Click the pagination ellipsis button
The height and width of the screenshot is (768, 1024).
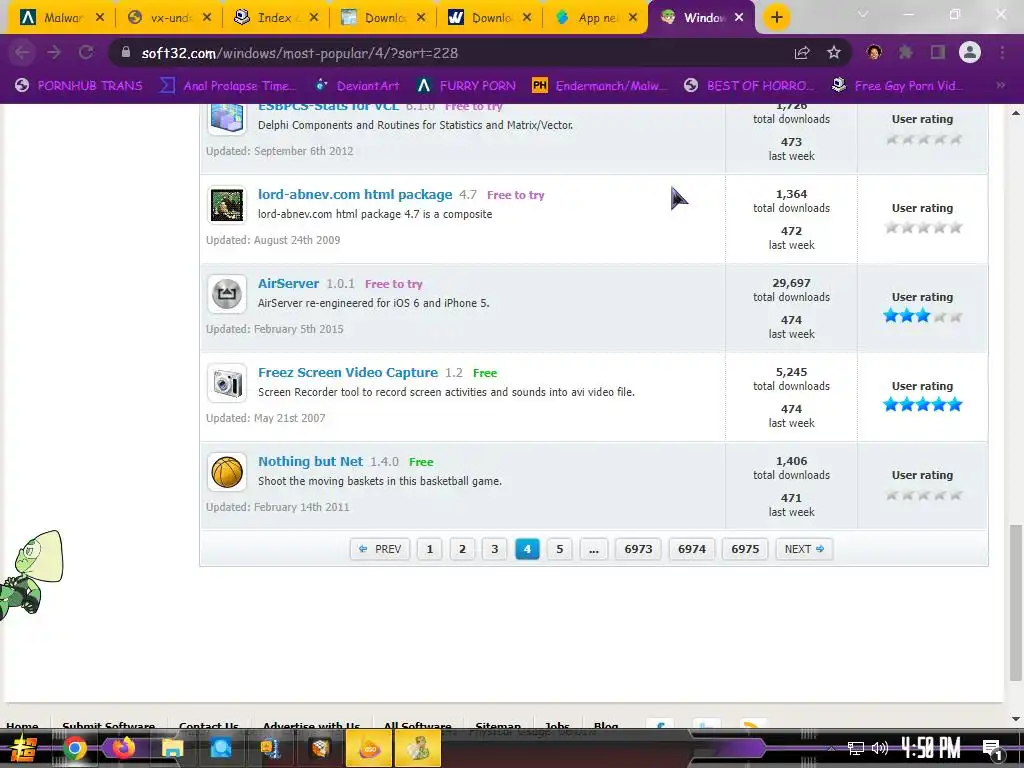pos(594,549)
